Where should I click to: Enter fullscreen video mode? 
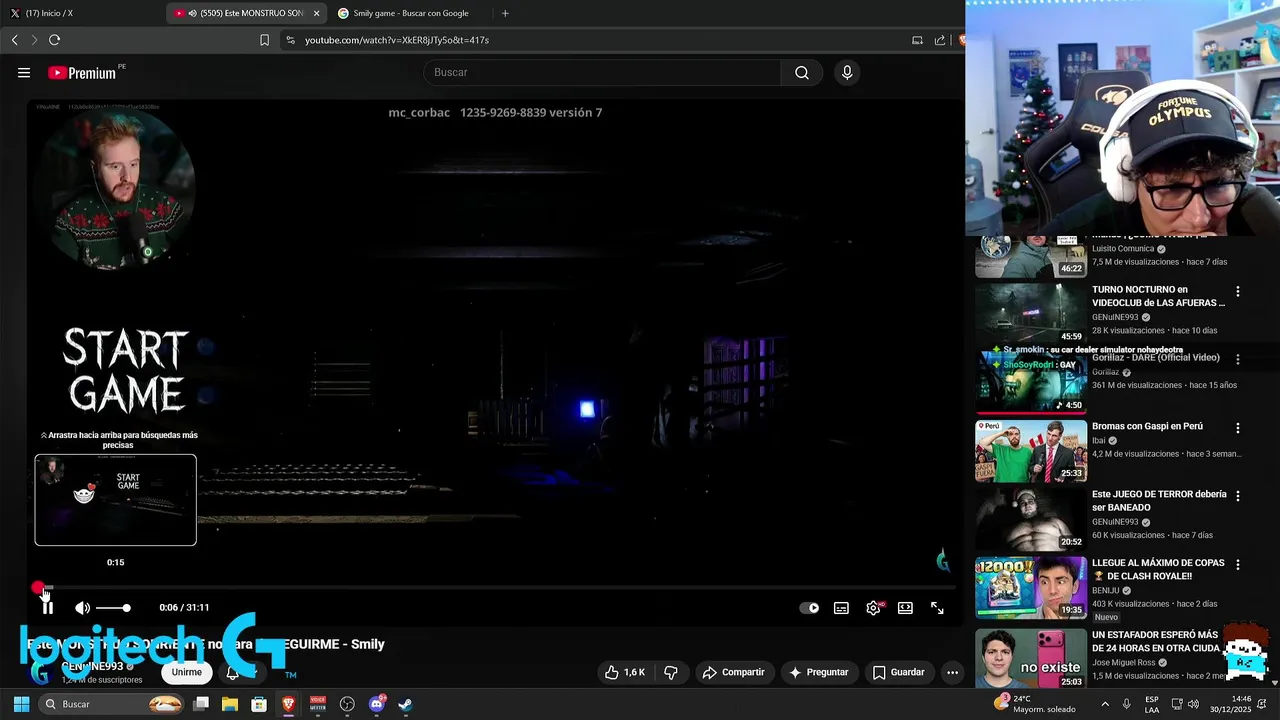[937, 608]
